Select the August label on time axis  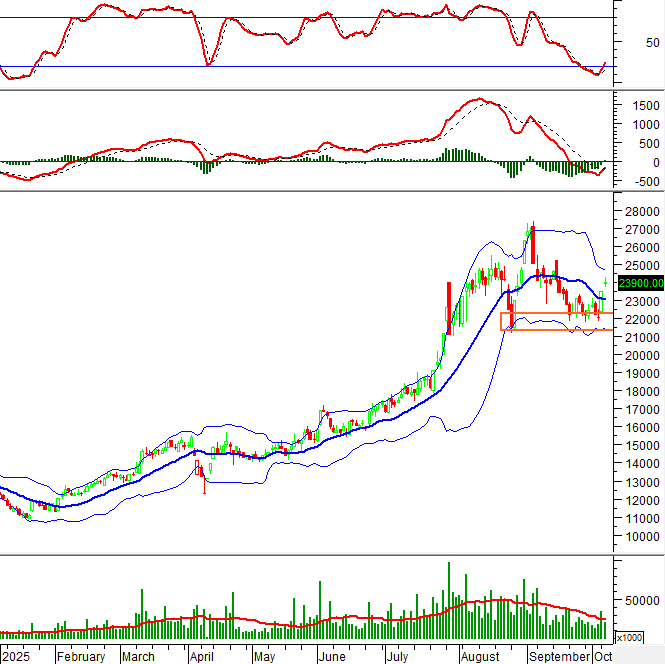click(x=480, y=657)
